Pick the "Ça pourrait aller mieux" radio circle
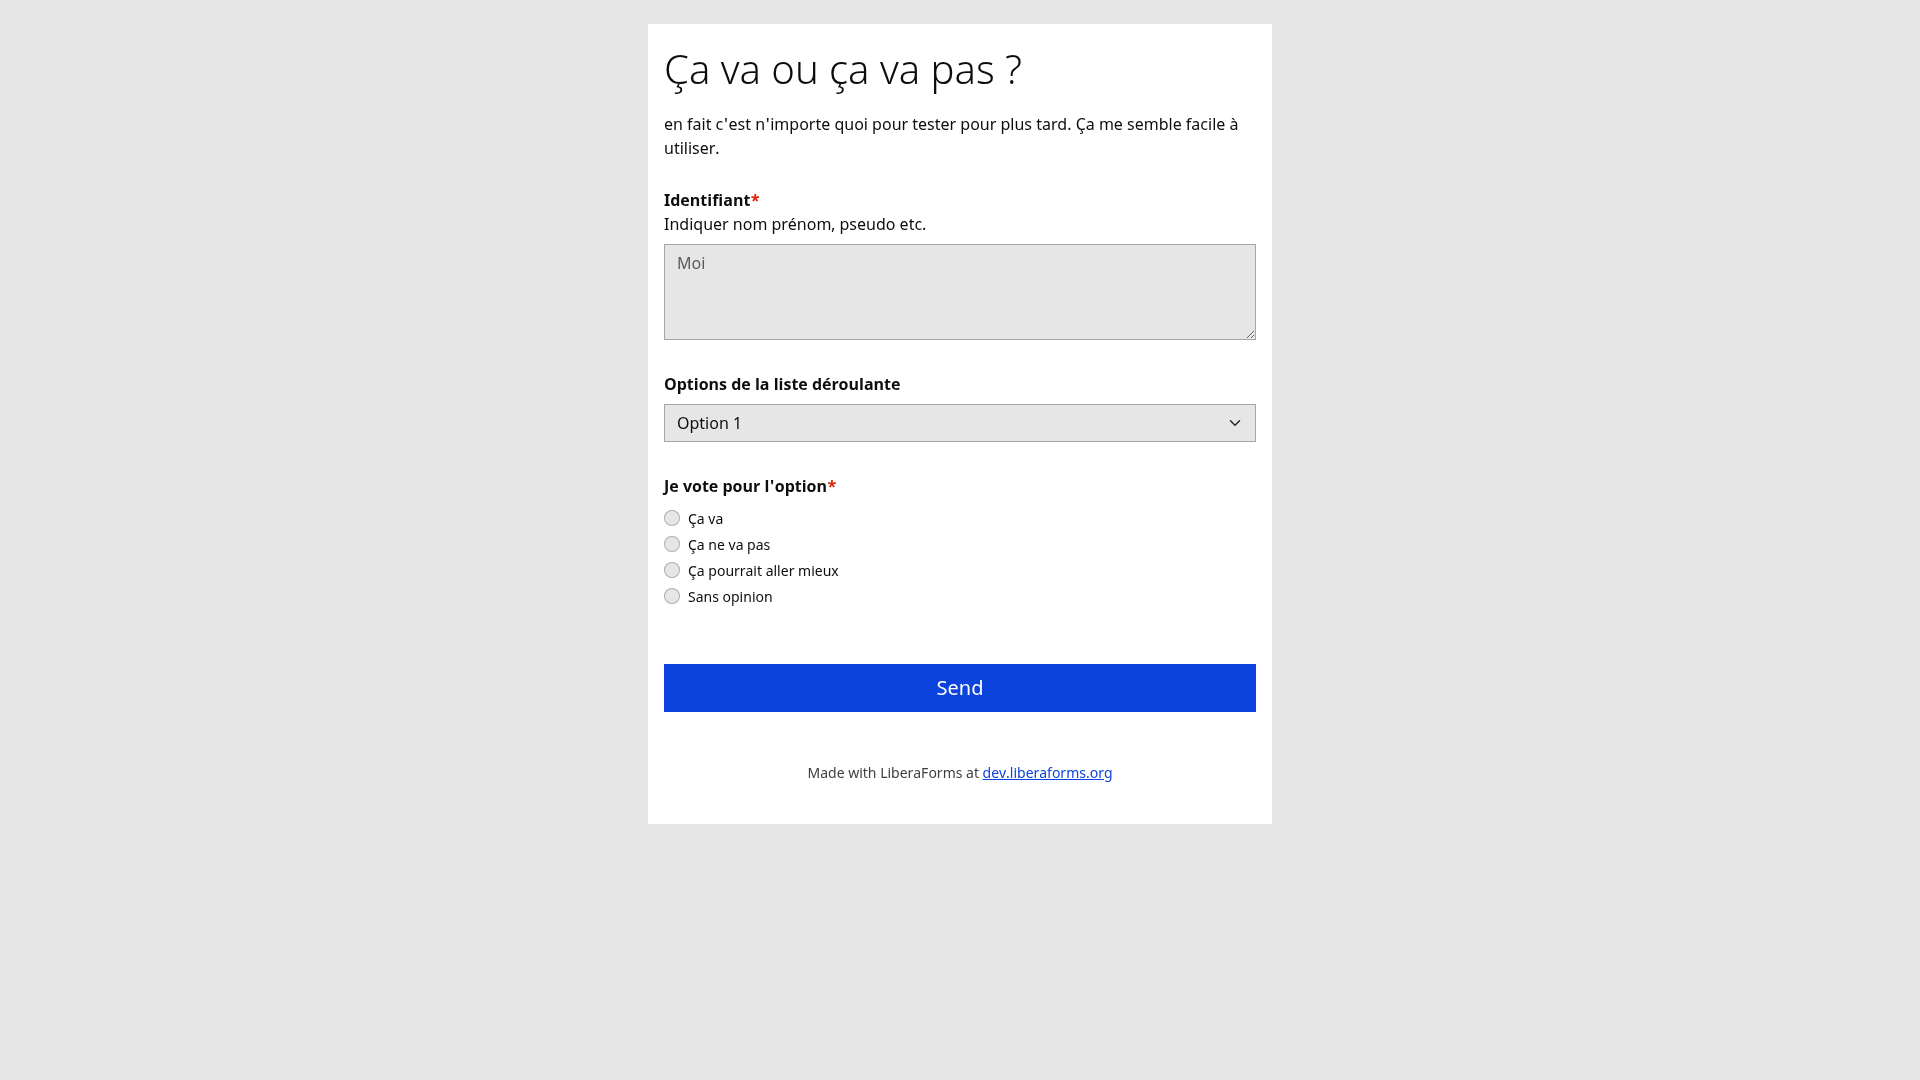Screen dimensions: 1920x1080 coord(672,570)
